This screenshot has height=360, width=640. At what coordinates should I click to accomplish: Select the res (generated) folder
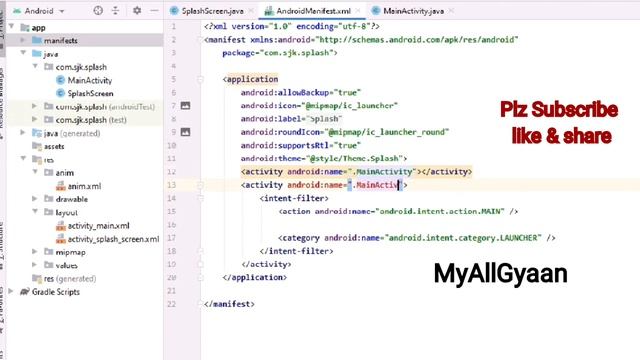pyautogui.click(x=69, y=279)
